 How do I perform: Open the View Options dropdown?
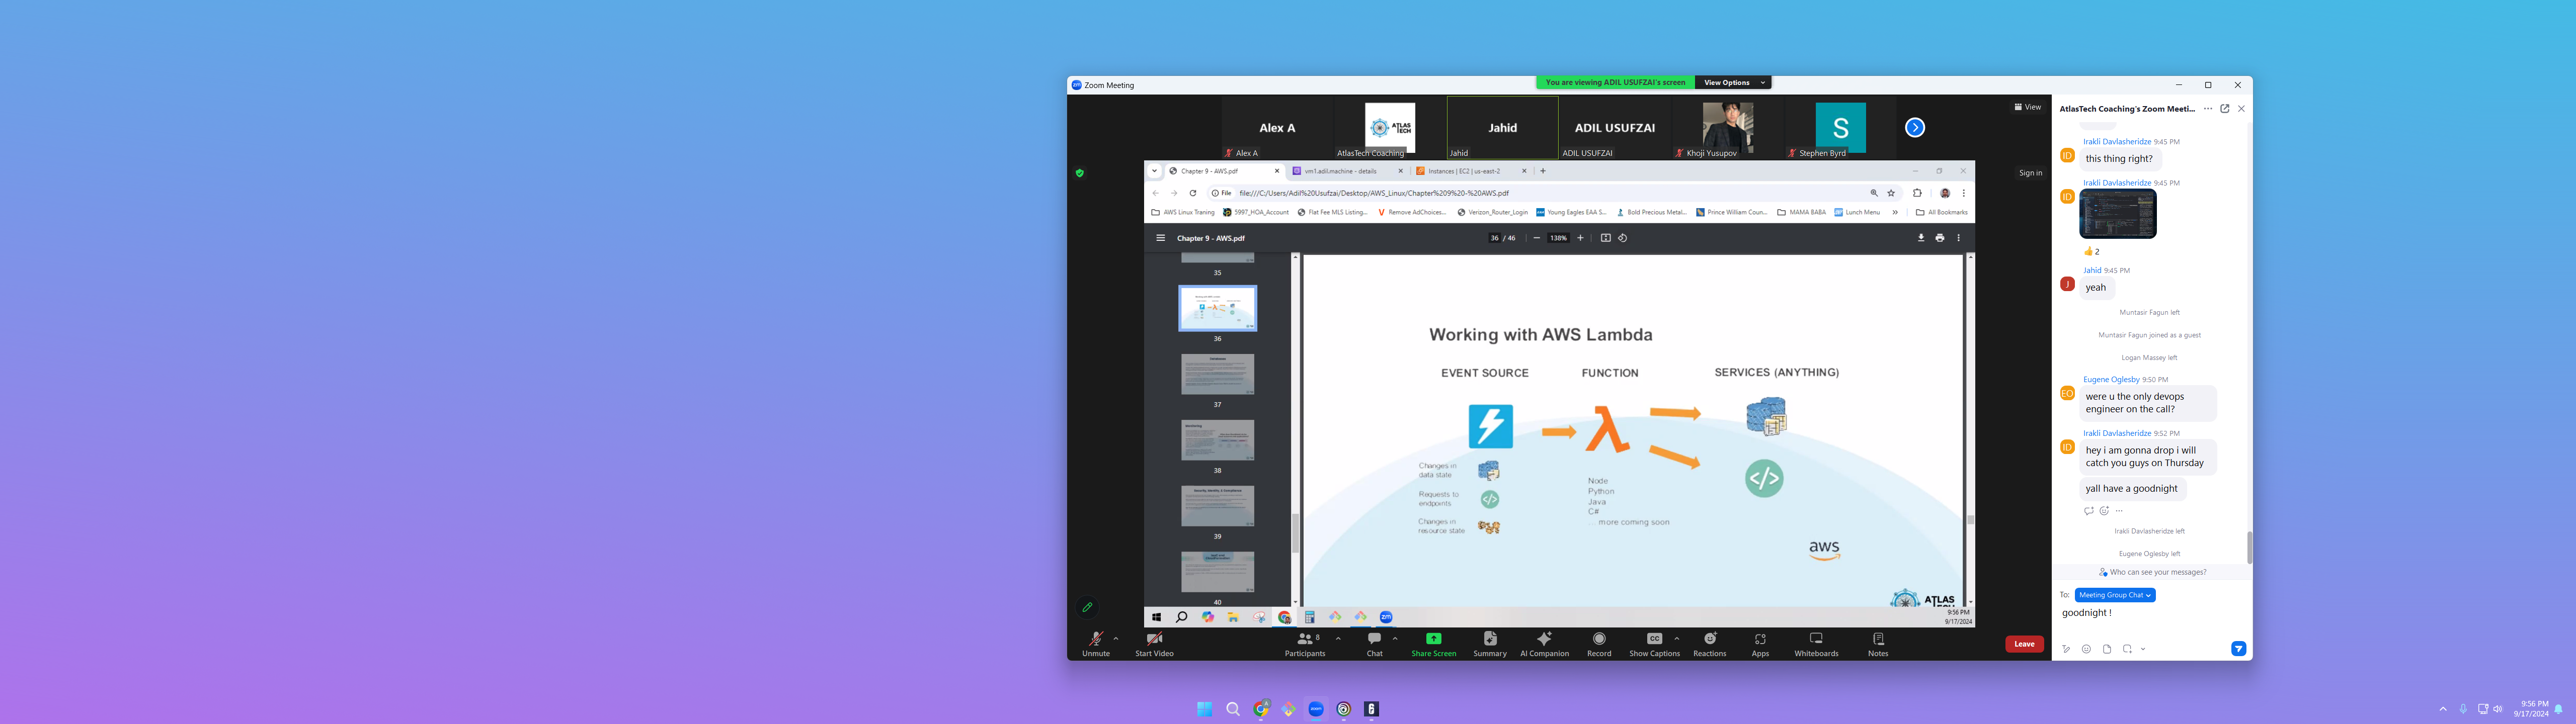click(1732, 83)
